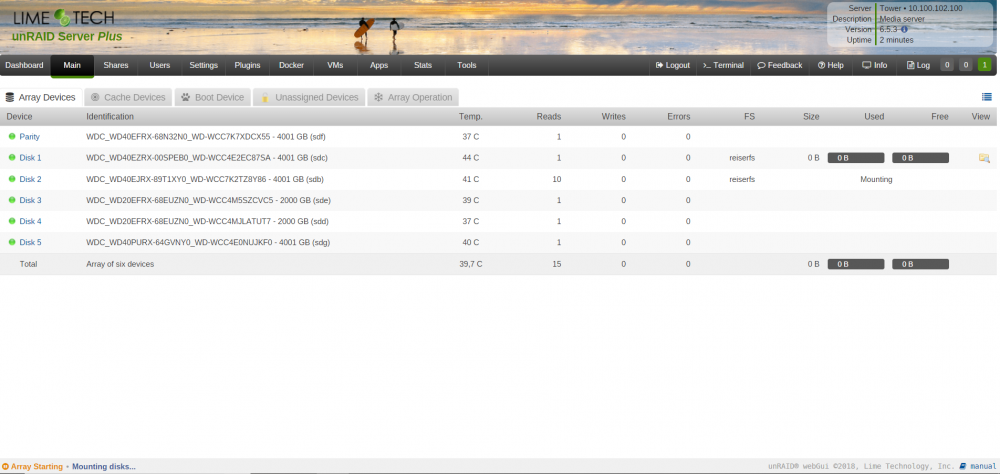Click Disk 5 identification WDC_WD40PURX text
The width and height of the screenshot is (1000, 474).
(x=208, y=242)
